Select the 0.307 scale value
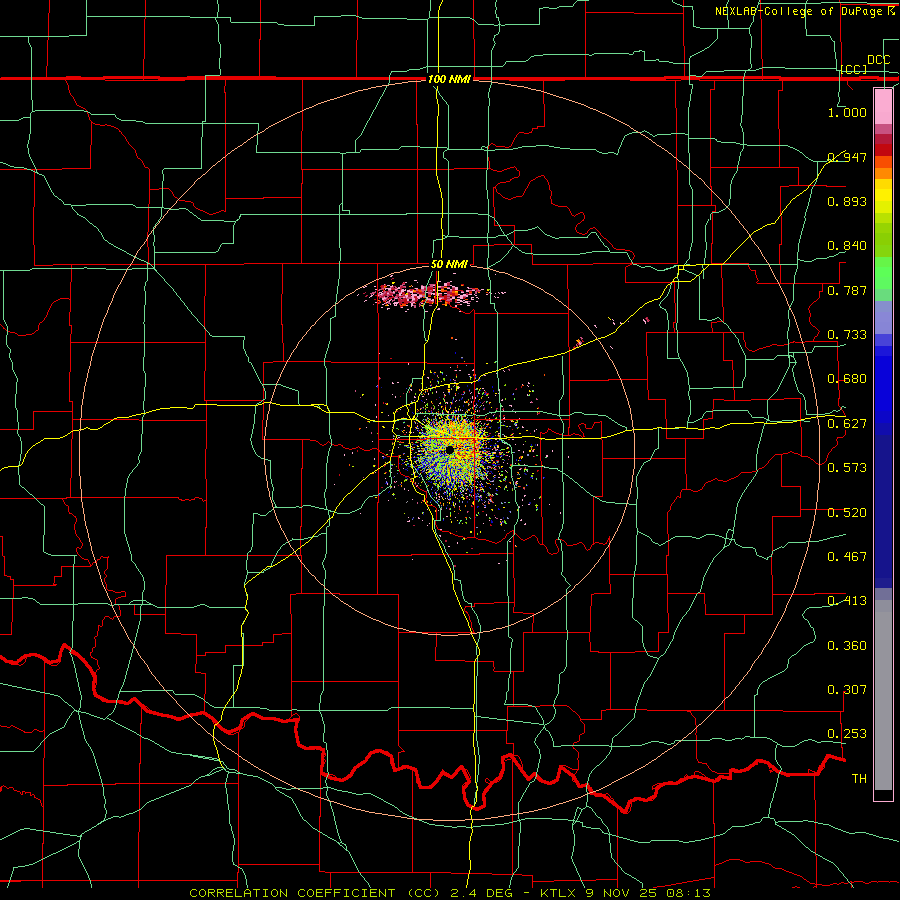This screenshot has width=900, height=900. pos(847,690)
